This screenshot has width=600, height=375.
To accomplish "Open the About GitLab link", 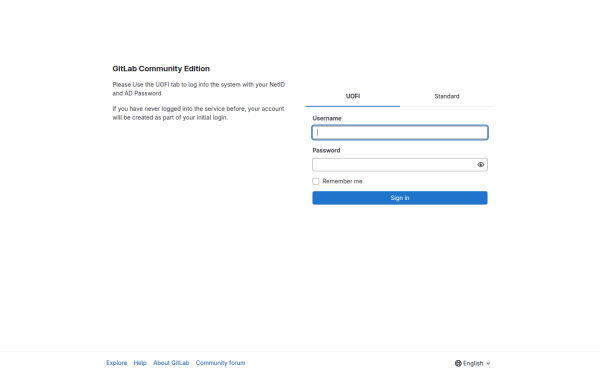I will (171, 363).
